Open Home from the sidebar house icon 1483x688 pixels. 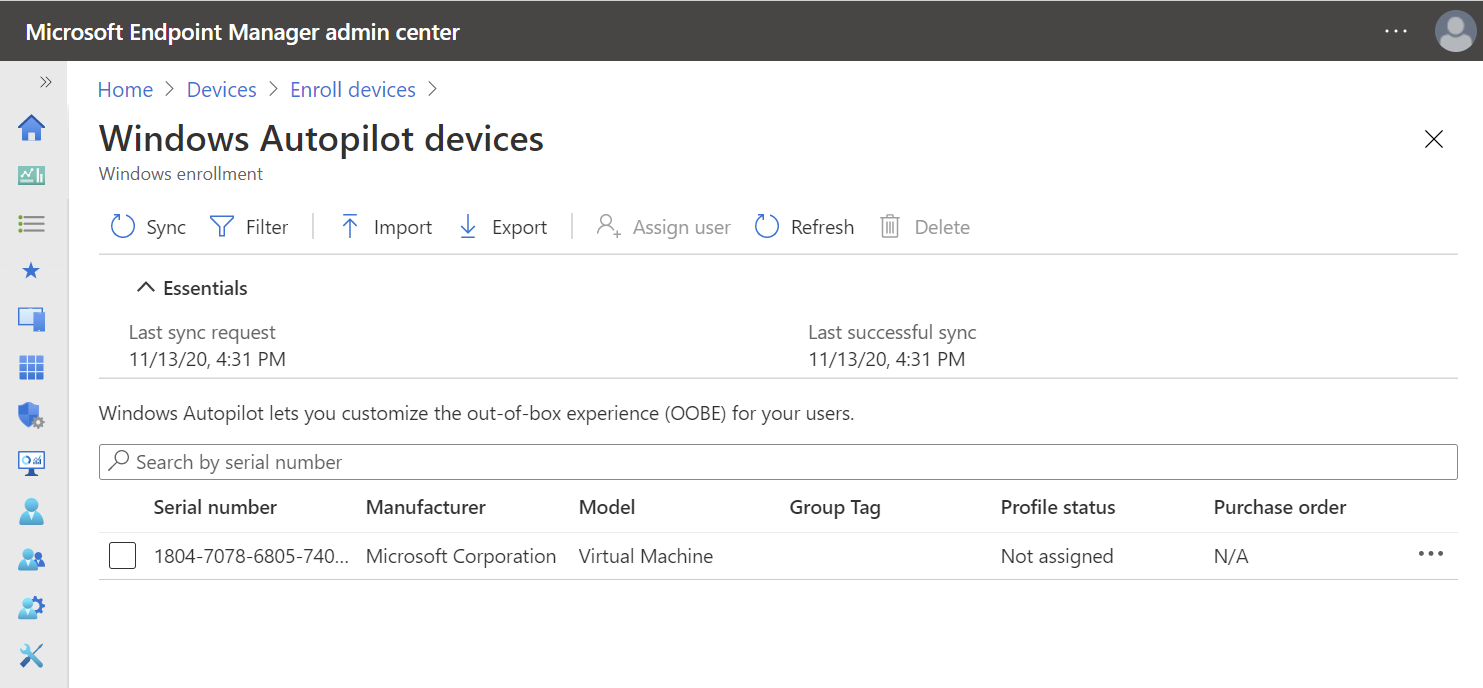tap(32, 128)
